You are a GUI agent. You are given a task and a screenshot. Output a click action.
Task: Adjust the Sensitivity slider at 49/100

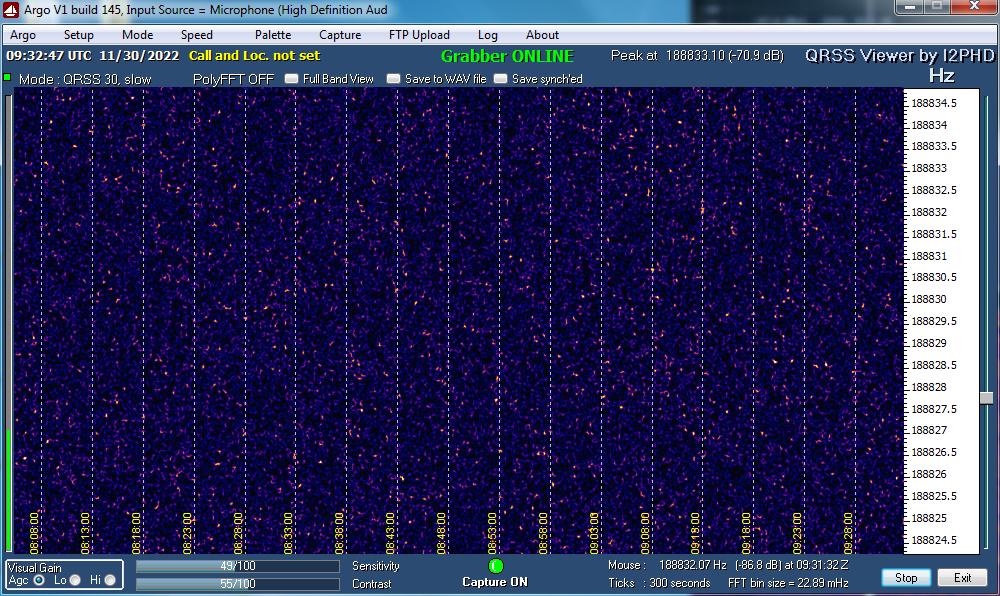click(x=237, y=566)
